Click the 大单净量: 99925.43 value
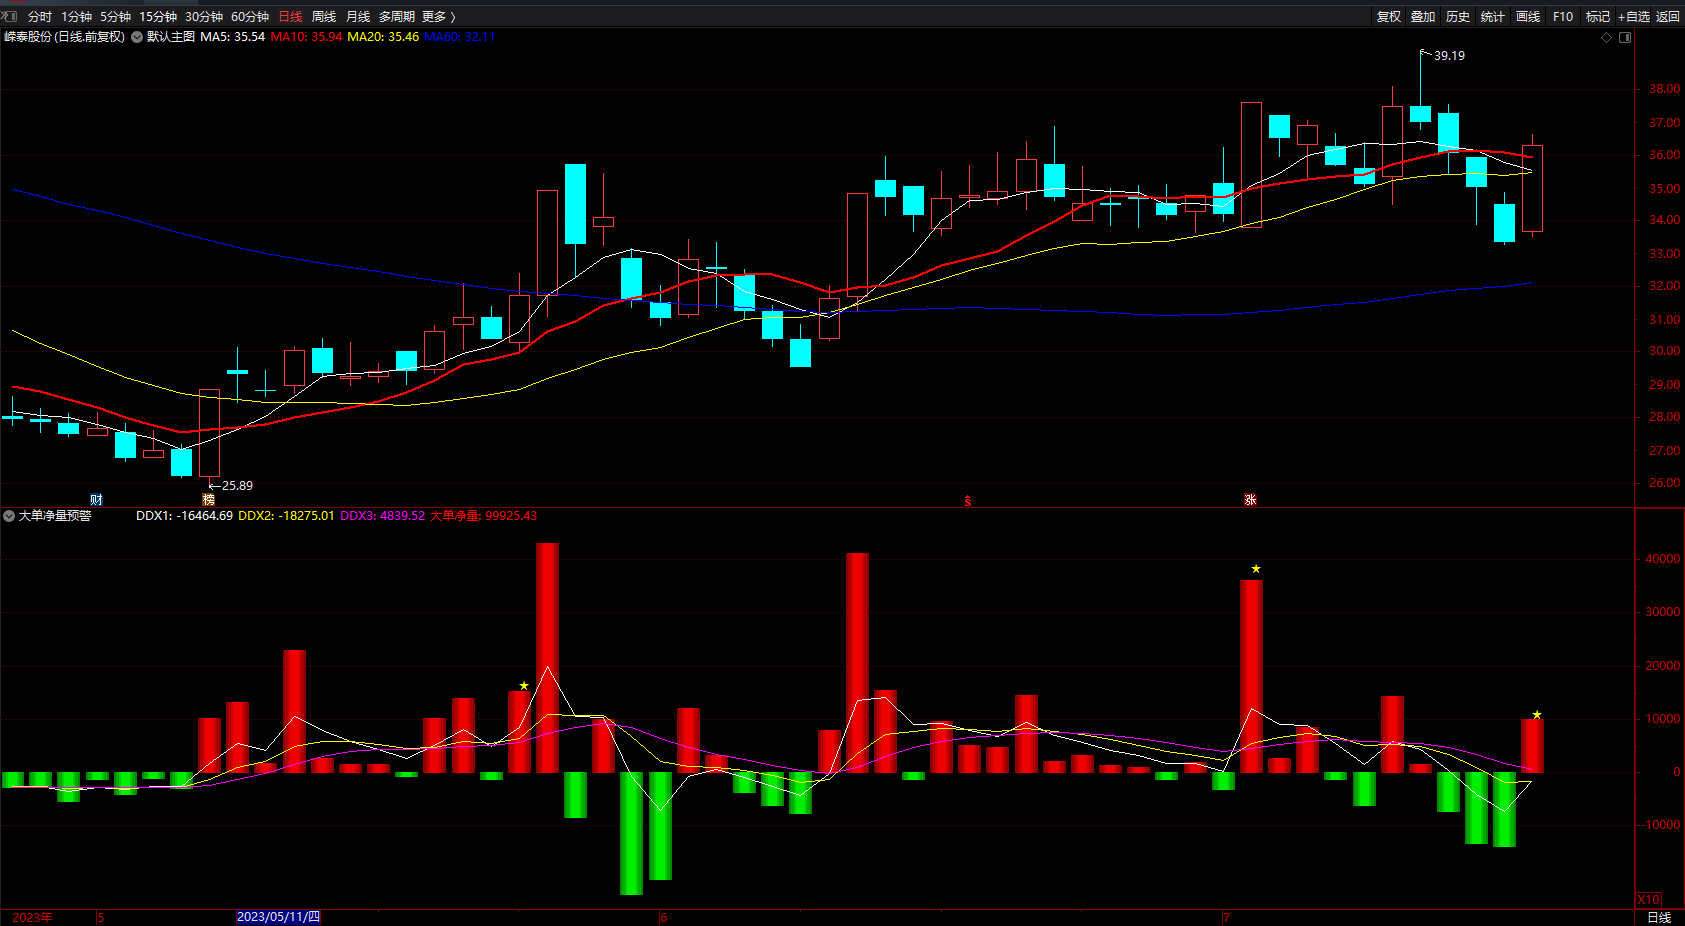This screenshot has height=926, width=1685. click(x=483, y=516)
